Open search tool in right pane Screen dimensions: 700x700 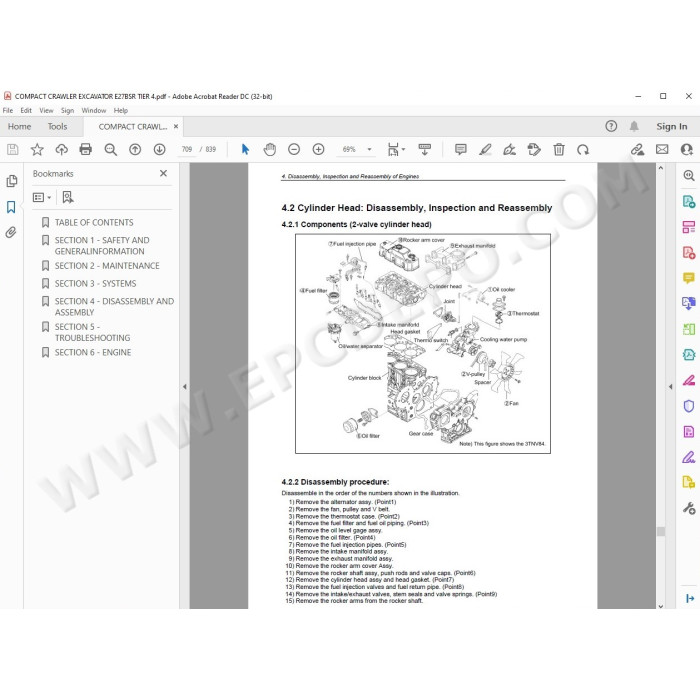(689, 175)
